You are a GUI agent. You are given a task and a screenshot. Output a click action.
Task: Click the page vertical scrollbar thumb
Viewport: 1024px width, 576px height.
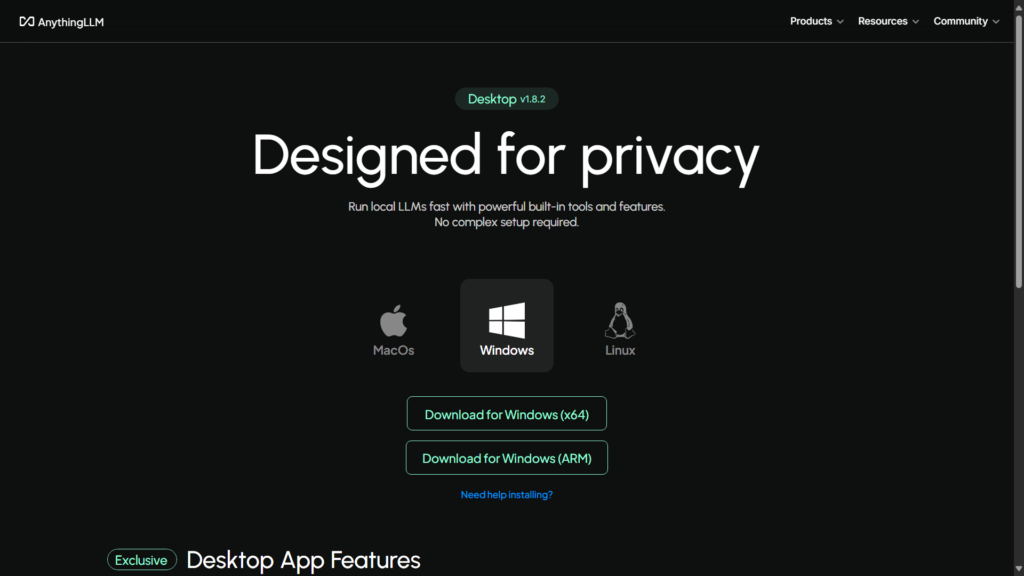1018,150
